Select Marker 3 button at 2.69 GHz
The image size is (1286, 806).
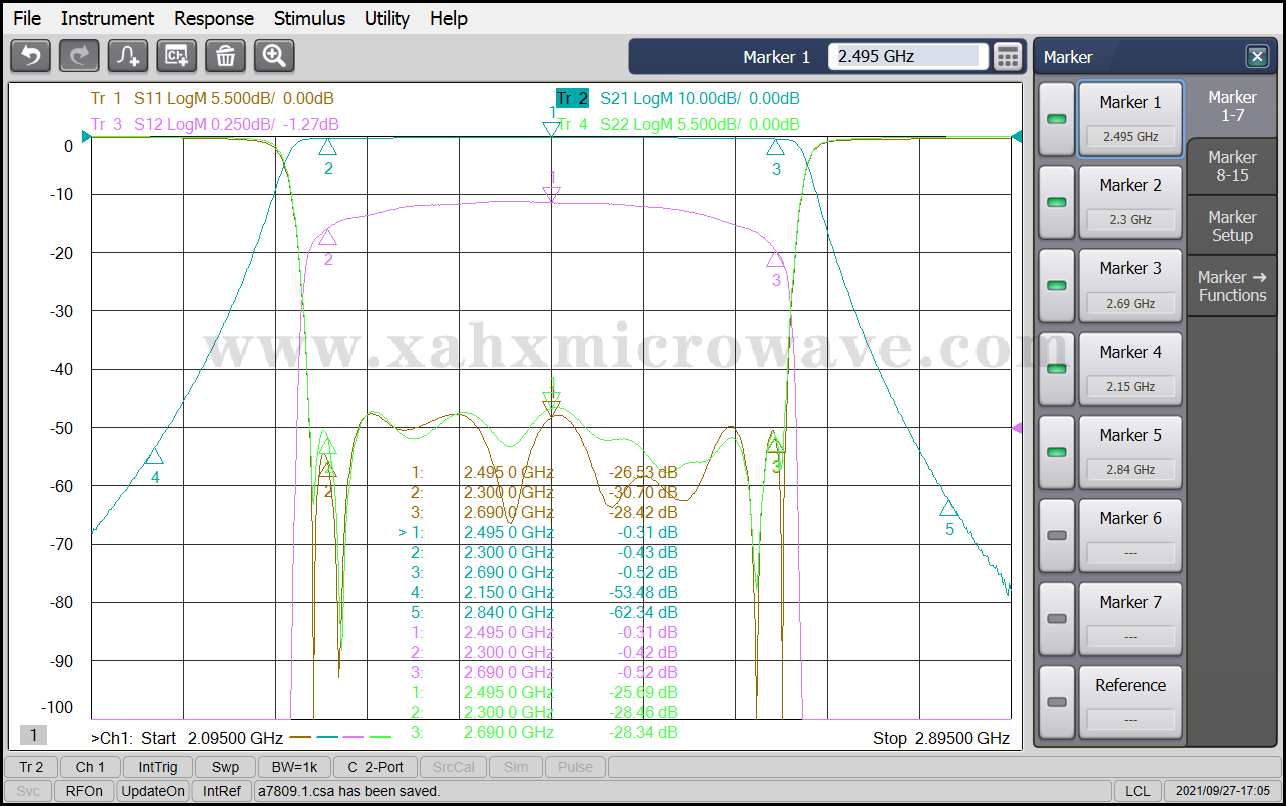(1130, 285)
